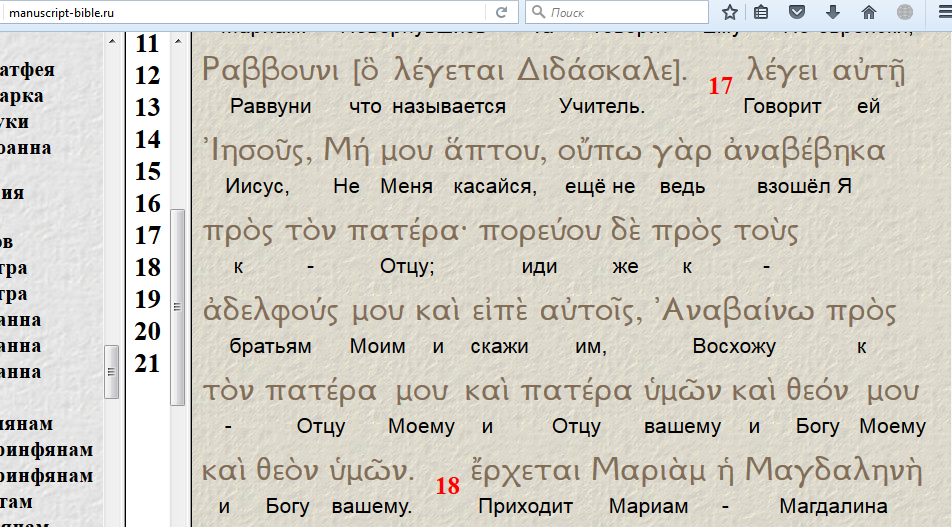Select chapter 14 from the chapter list

point(147,139)
